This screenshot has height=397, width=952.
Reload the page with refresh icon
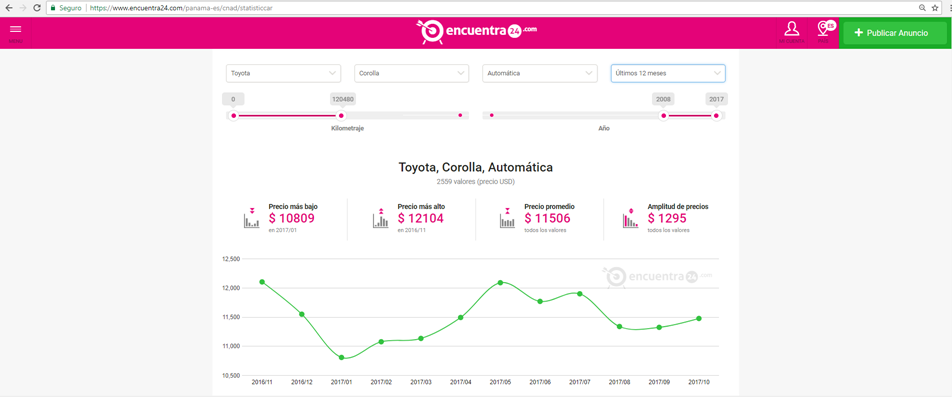(37, 8)
